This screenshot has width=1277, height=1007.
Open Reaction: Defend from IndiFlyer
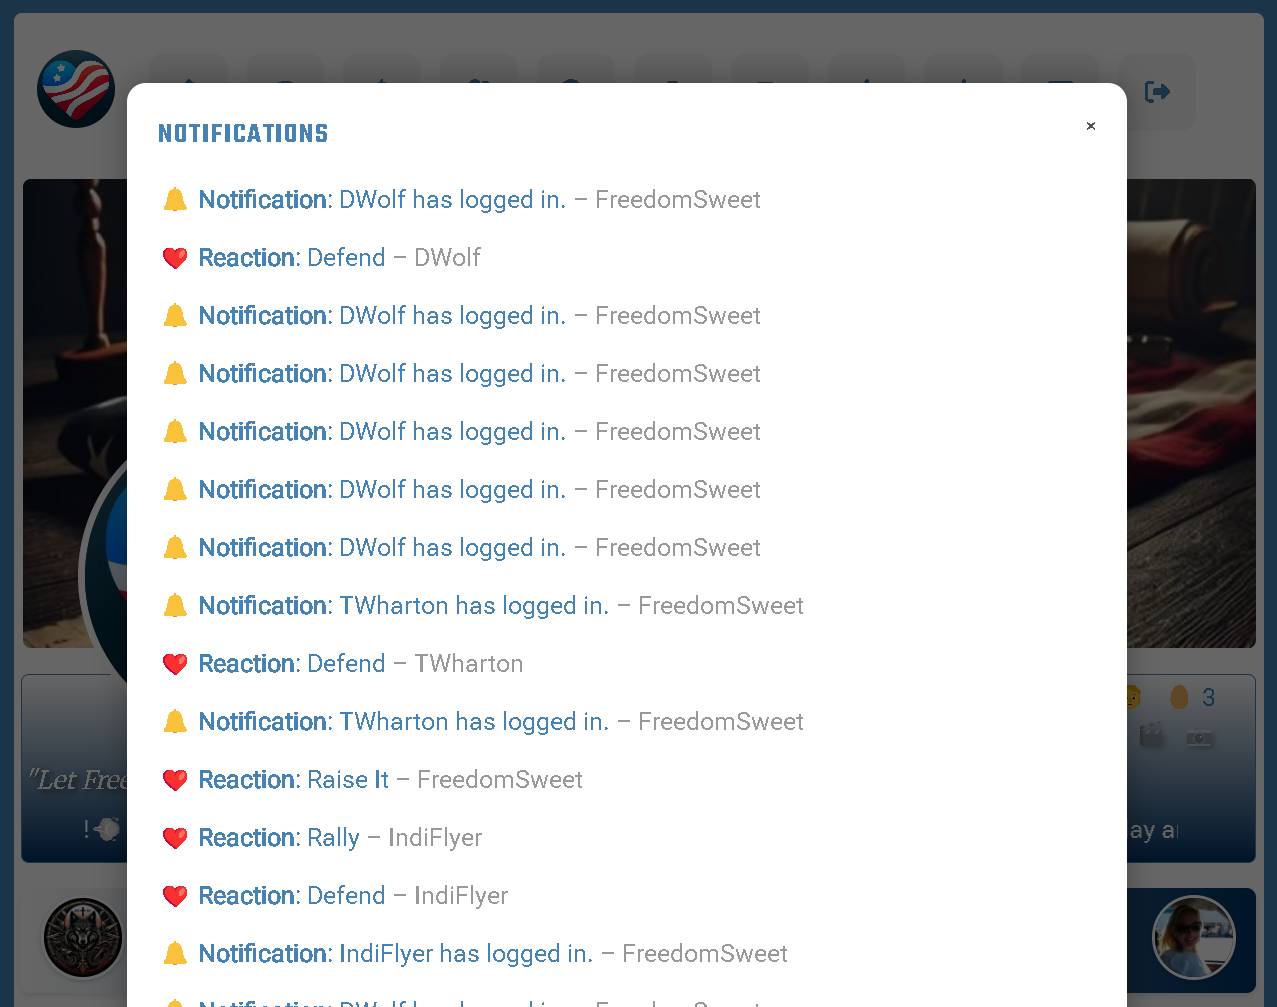point(335,896)
